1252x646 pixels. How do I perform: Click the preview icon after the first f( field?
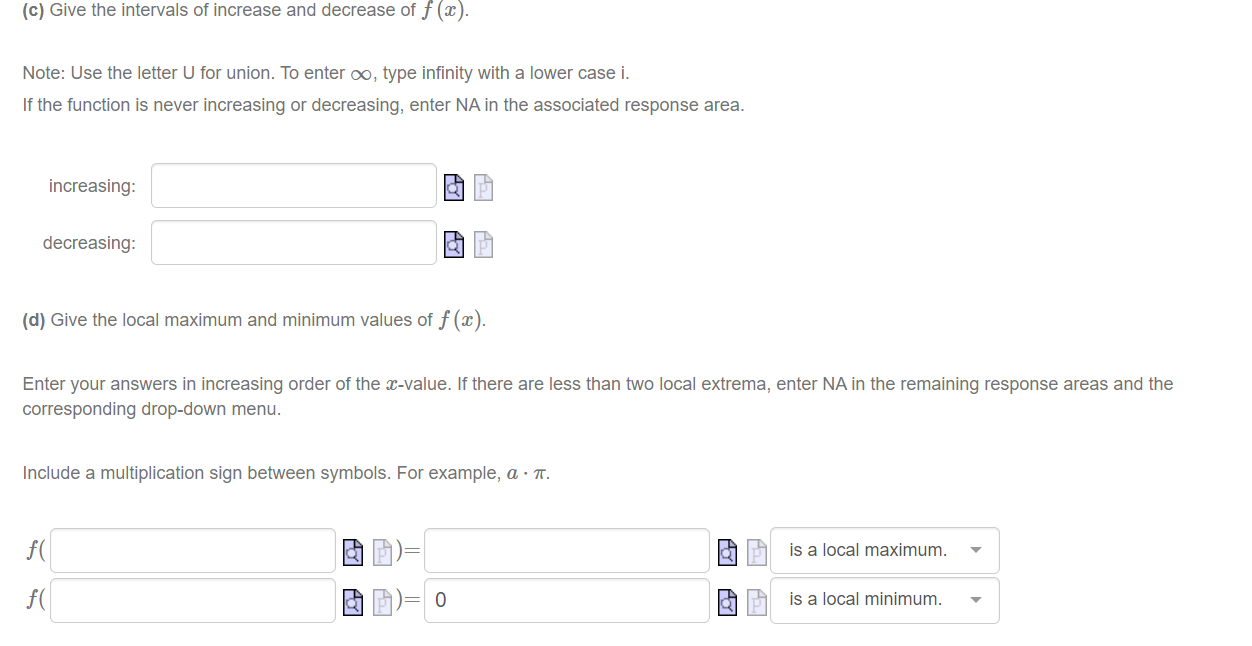point(352,550)
